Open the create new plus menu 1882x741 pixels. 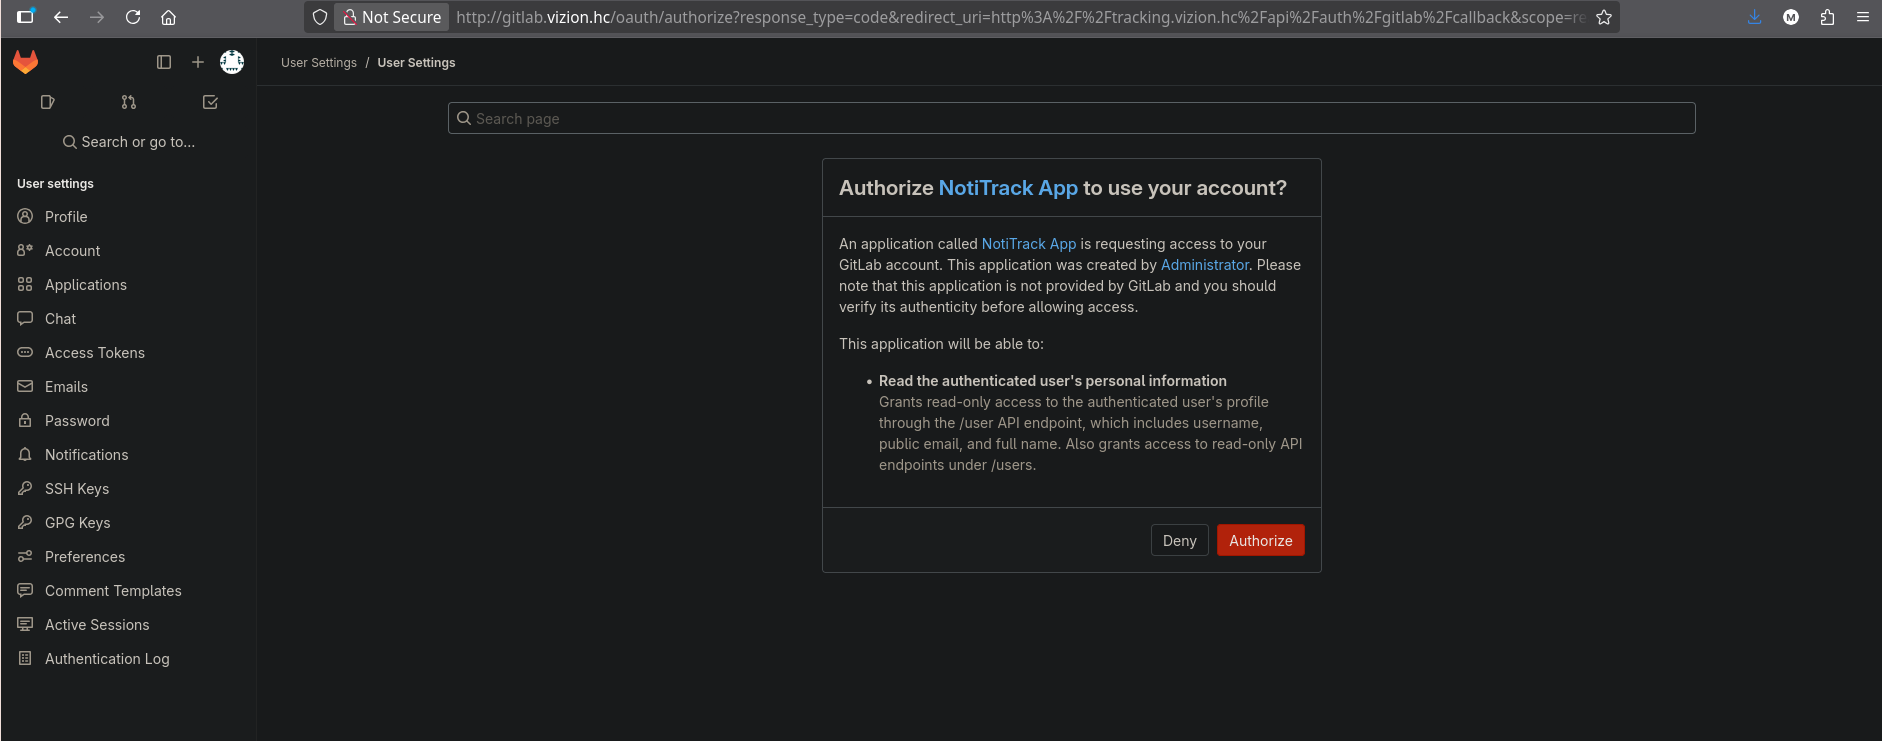[198, 62]
